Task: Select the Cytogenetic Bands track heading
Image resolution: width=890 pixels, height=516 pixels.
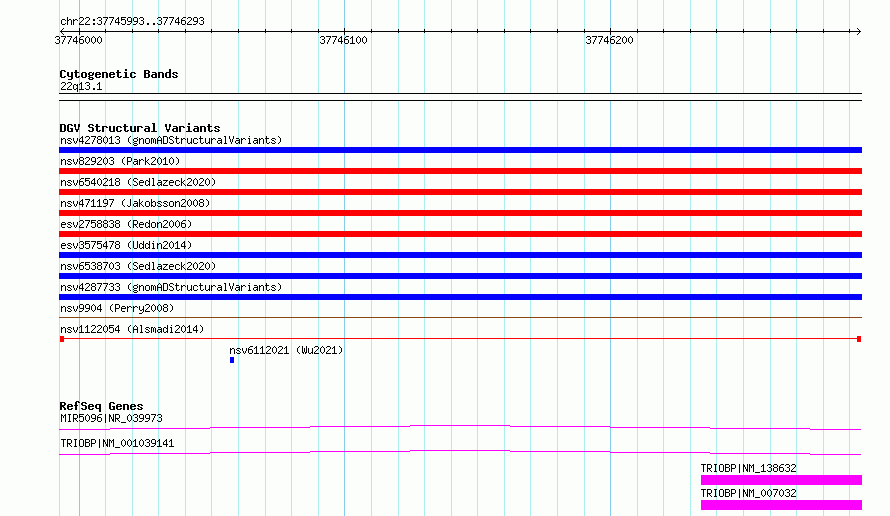Action: pyautogui.click(x=119, y=74)
